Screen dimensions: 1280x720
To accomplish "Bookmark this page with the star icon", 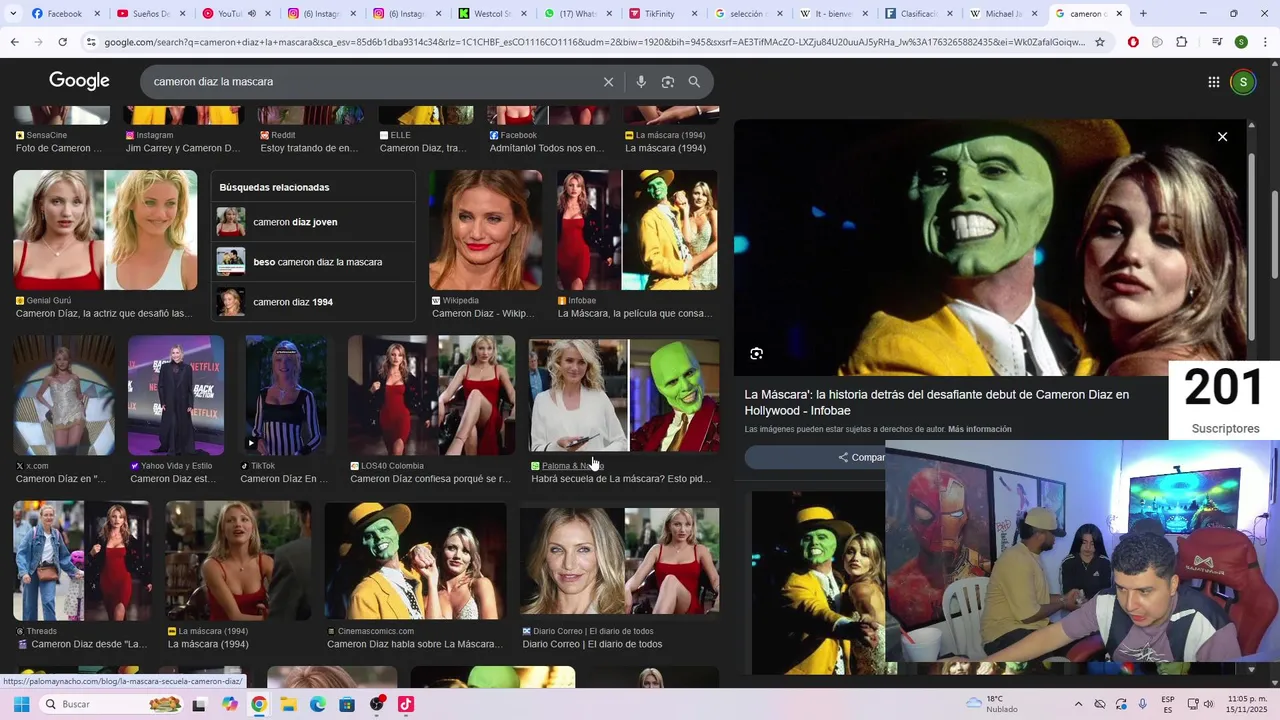I will (x=1100, y=42).
